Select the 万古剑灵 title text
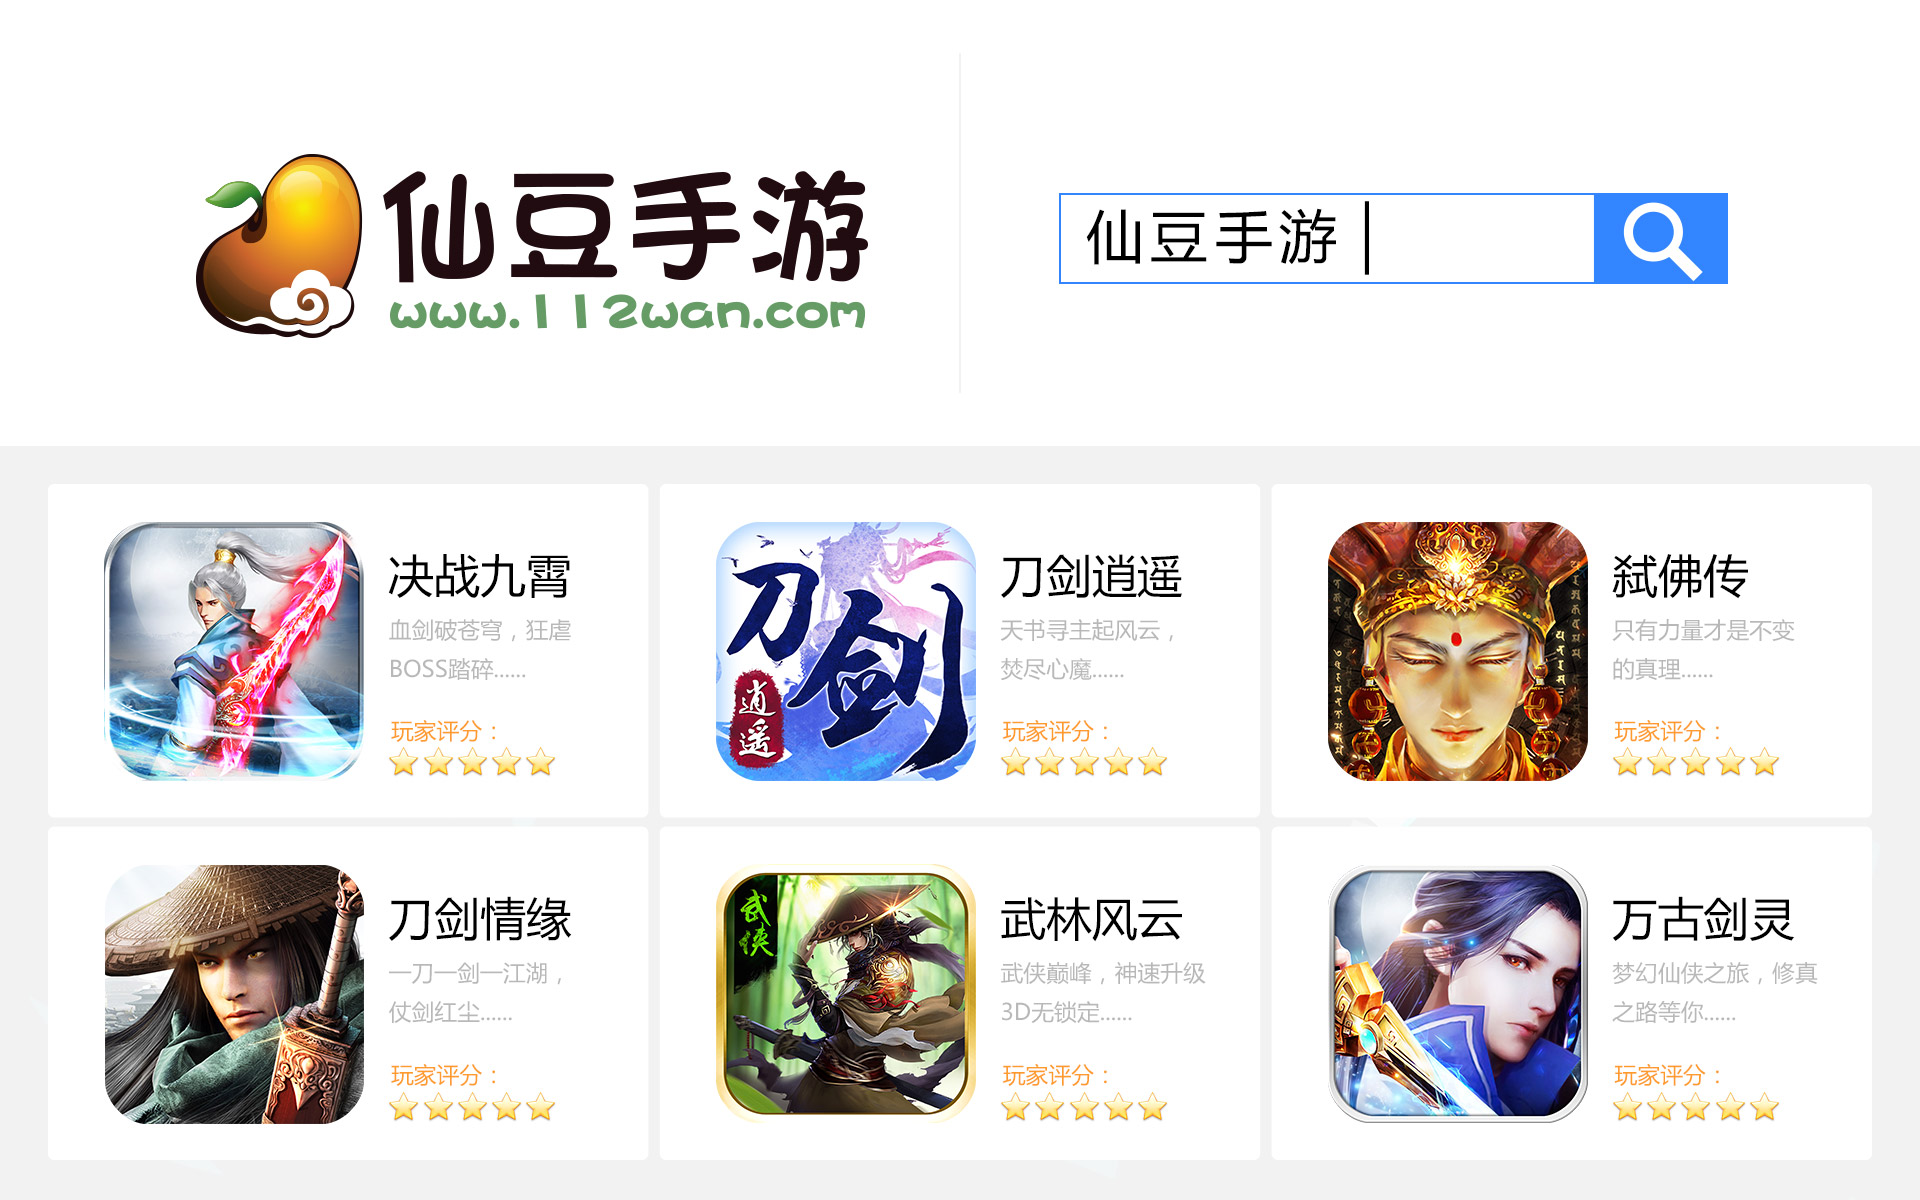This screenshot has height=1200, width=1920. 1703,920
